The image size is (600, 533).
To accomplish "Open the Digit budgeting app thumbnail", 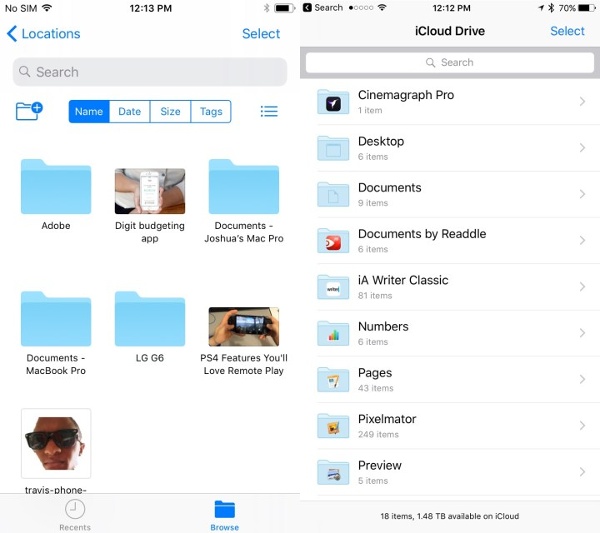I will pyautogui.click(x=150, y=191).
